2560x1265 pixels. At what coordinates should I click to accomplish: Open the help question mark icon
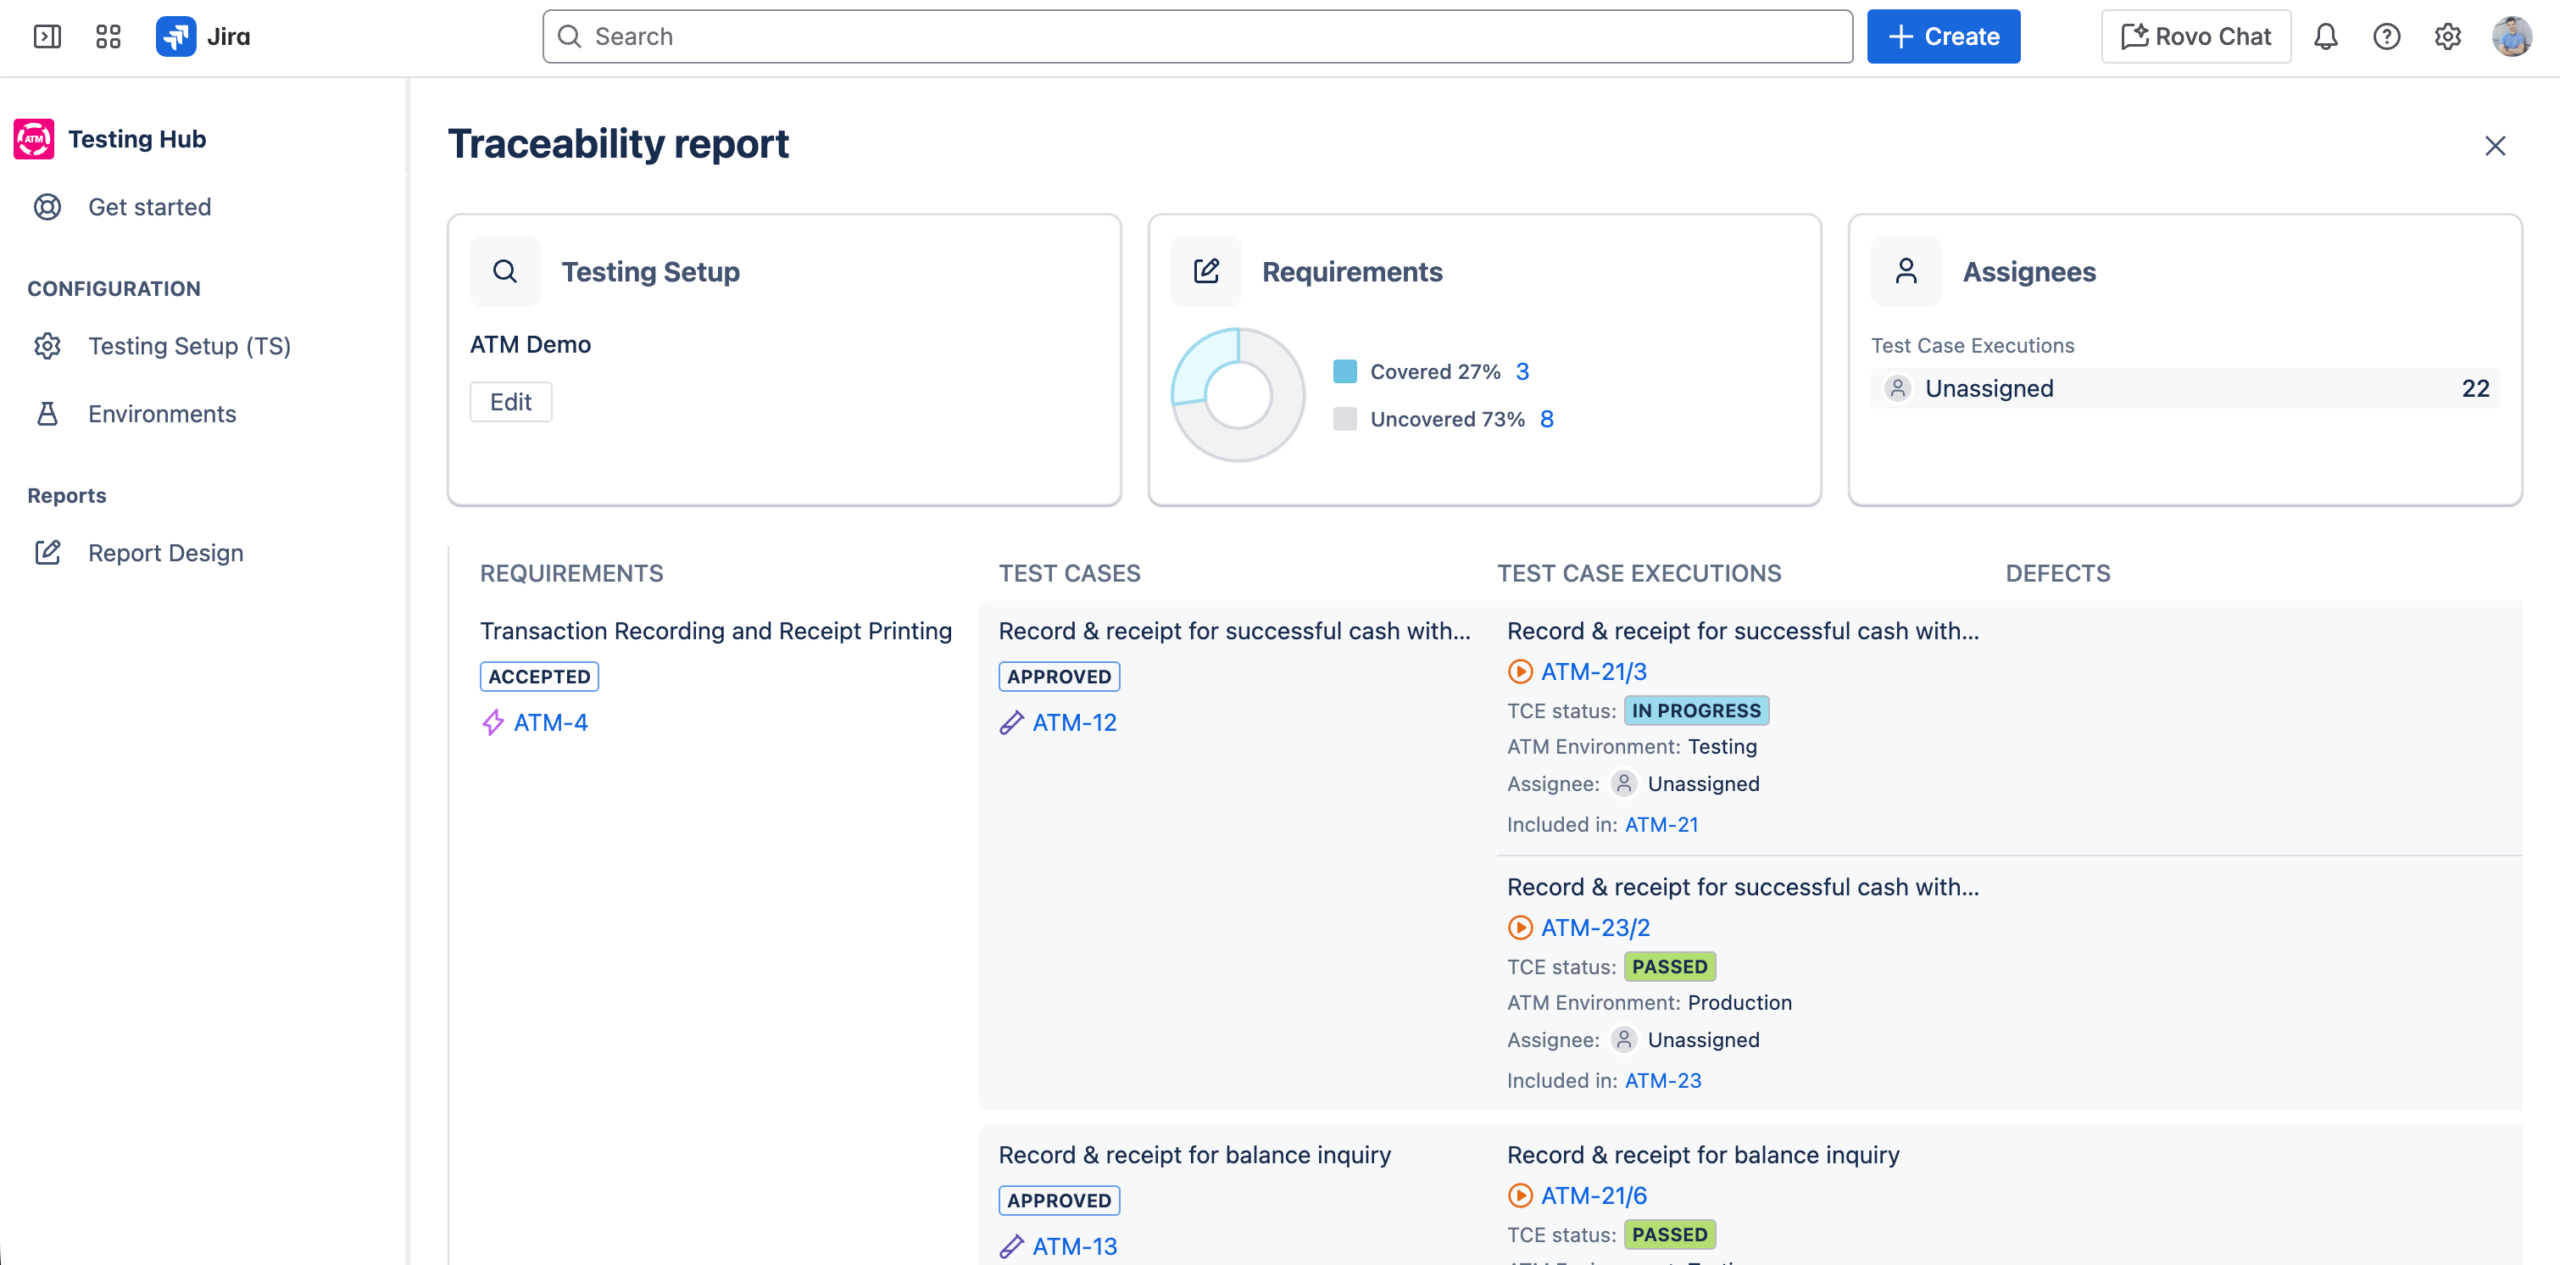2386,37
